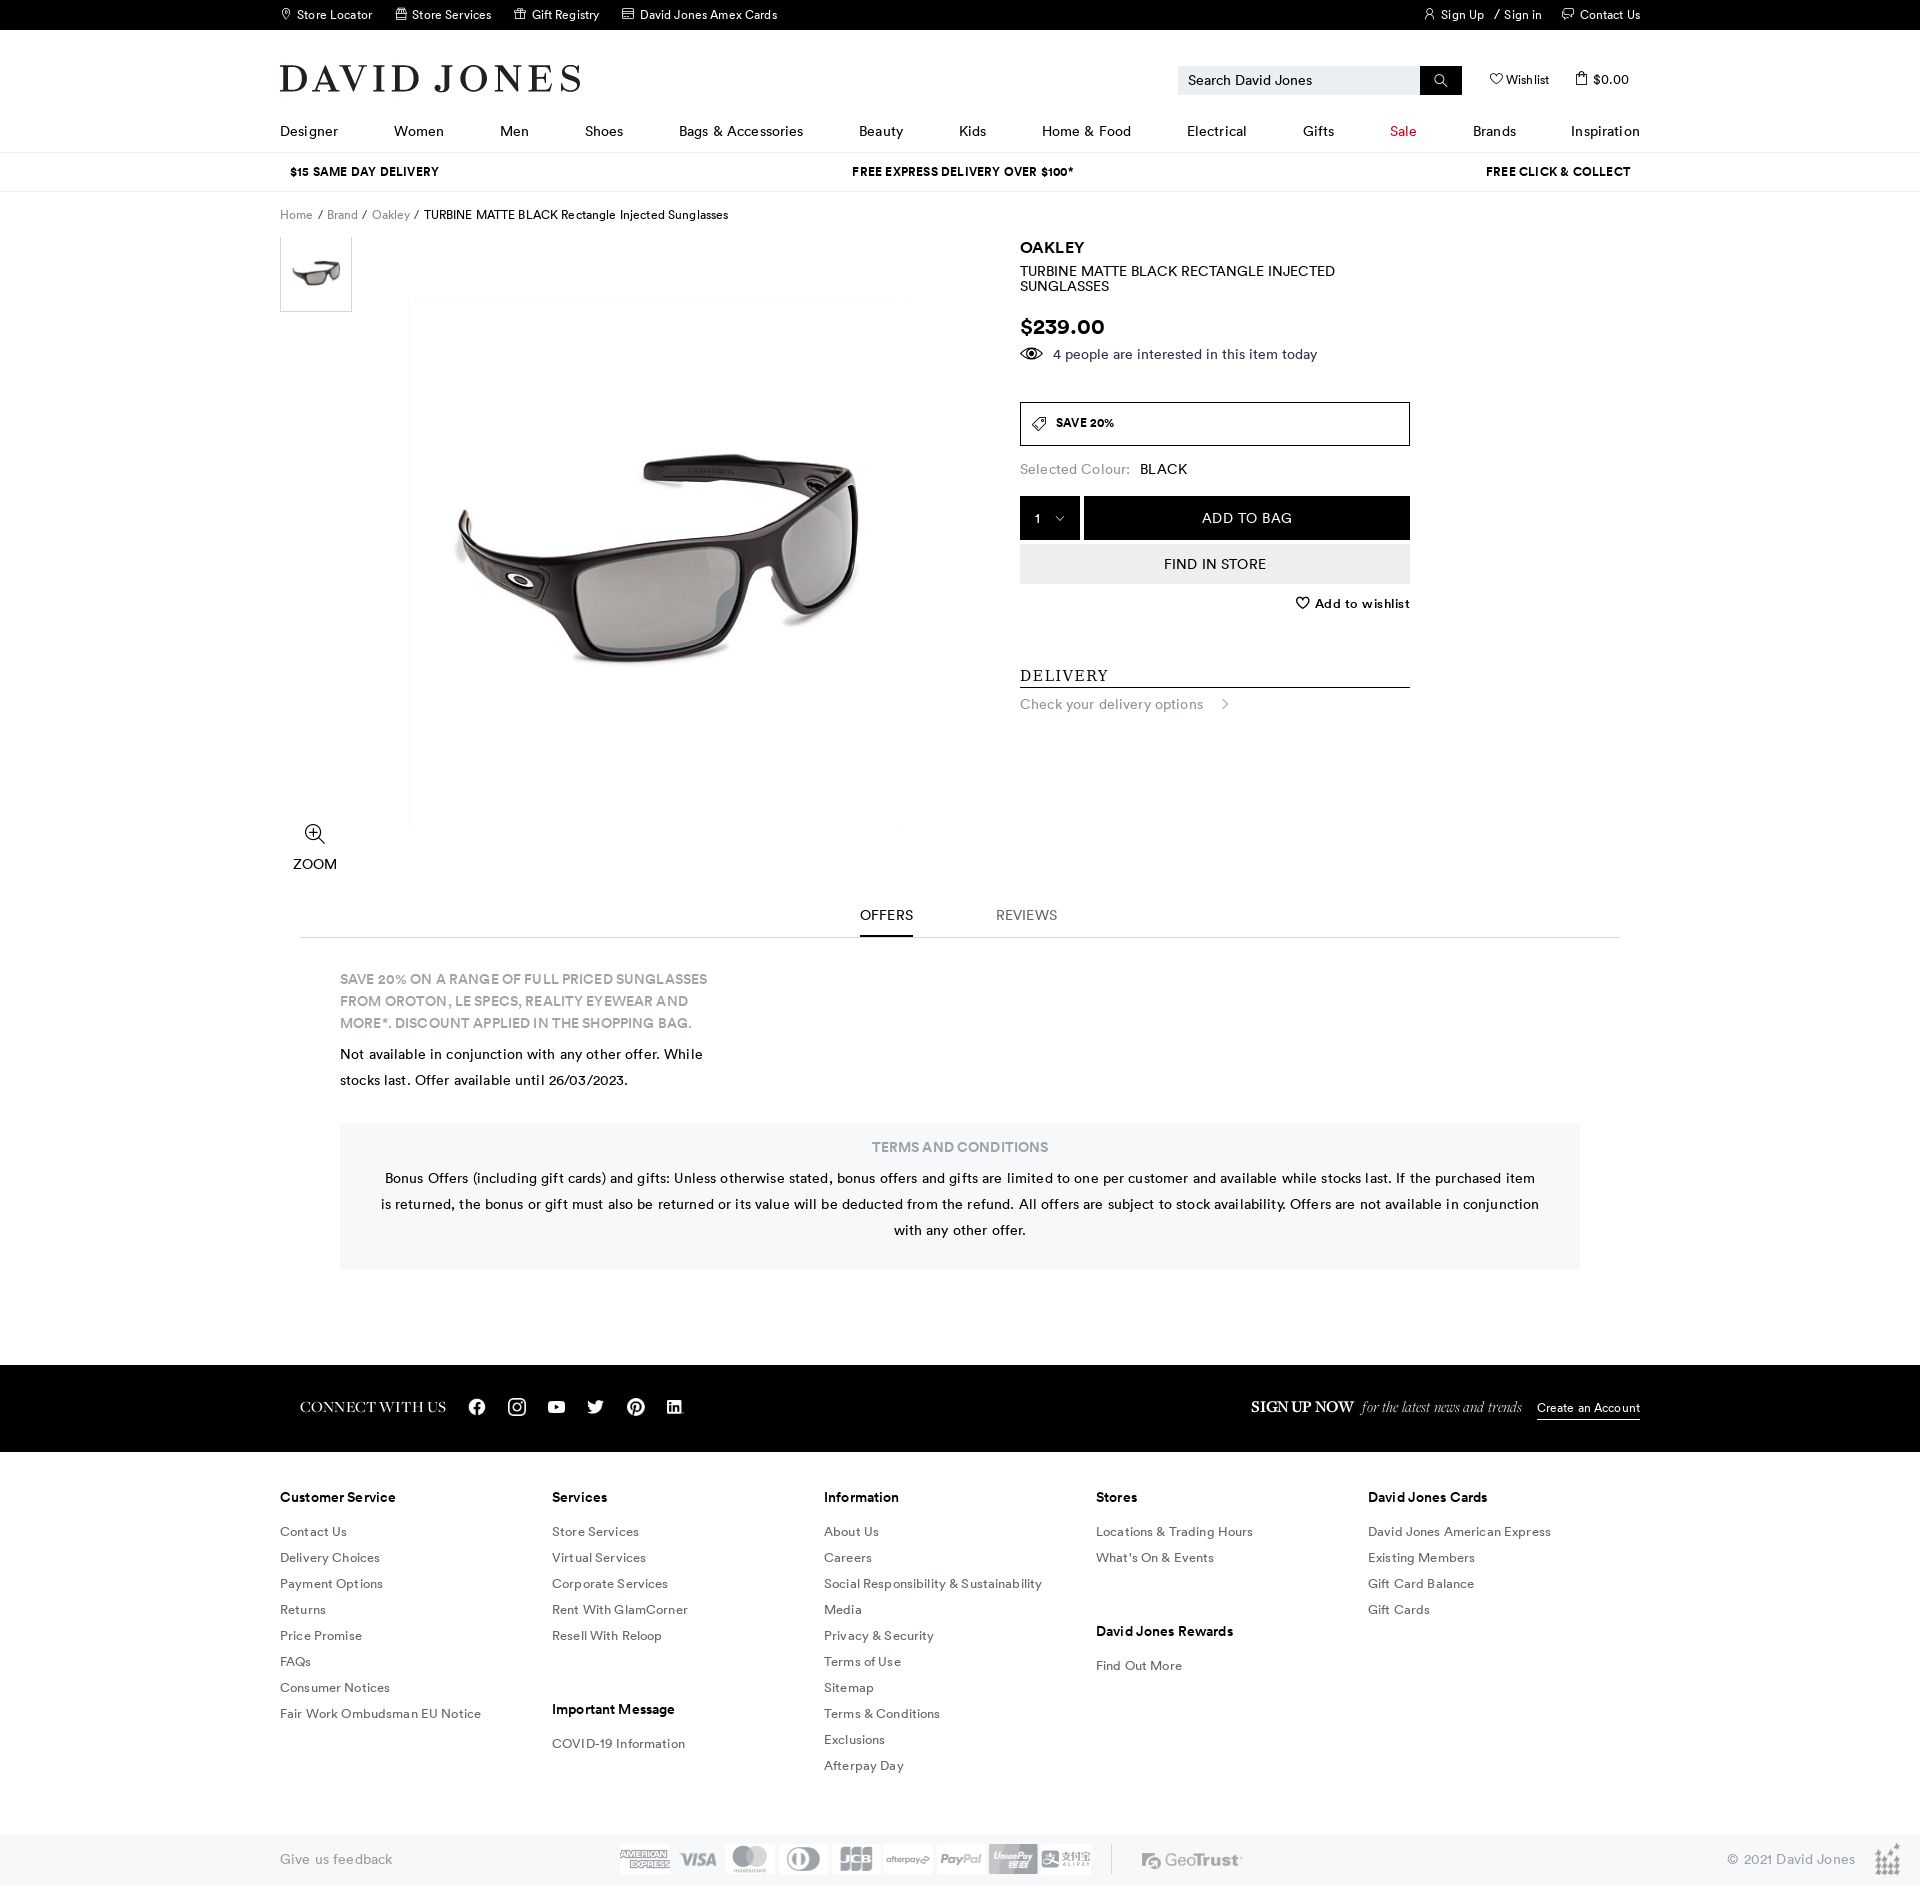Open the David Jones Twitter page
This screenshot has width=1920, height=1885.
[596, 1407]
